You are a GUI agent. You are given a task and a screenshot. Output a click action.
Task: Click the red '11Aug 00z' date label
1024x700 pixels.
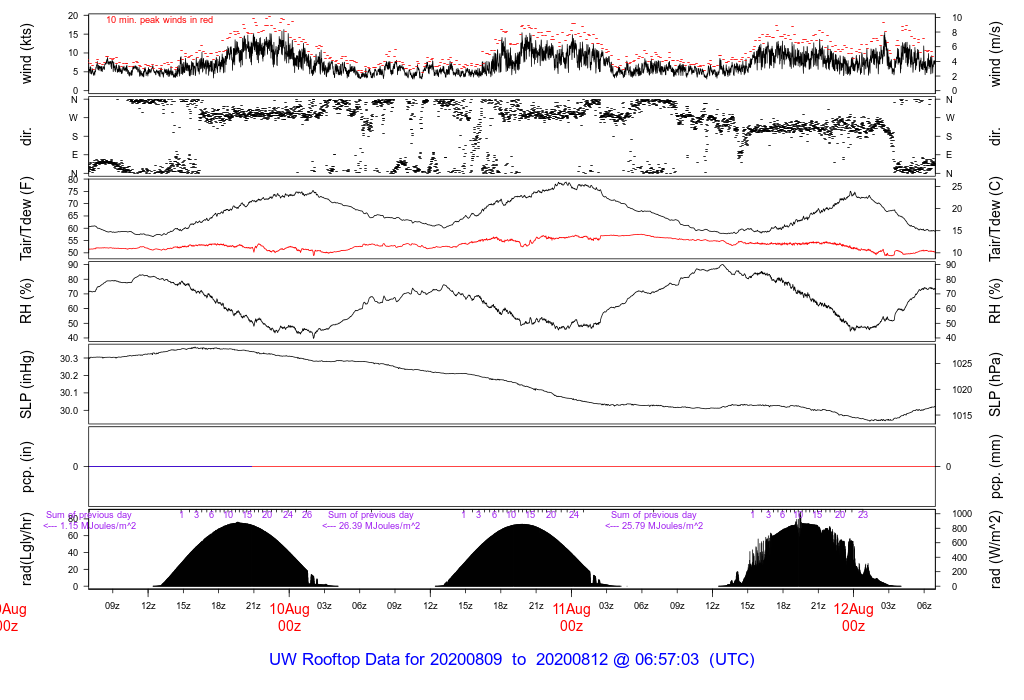click(x=571, y=617)
